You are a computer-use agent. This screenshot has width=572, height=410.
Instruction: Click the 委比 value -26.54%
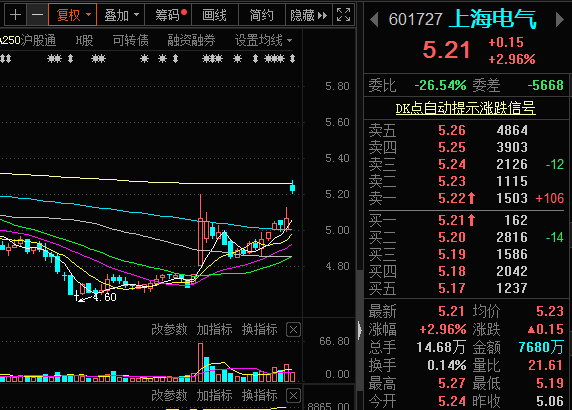440,85
